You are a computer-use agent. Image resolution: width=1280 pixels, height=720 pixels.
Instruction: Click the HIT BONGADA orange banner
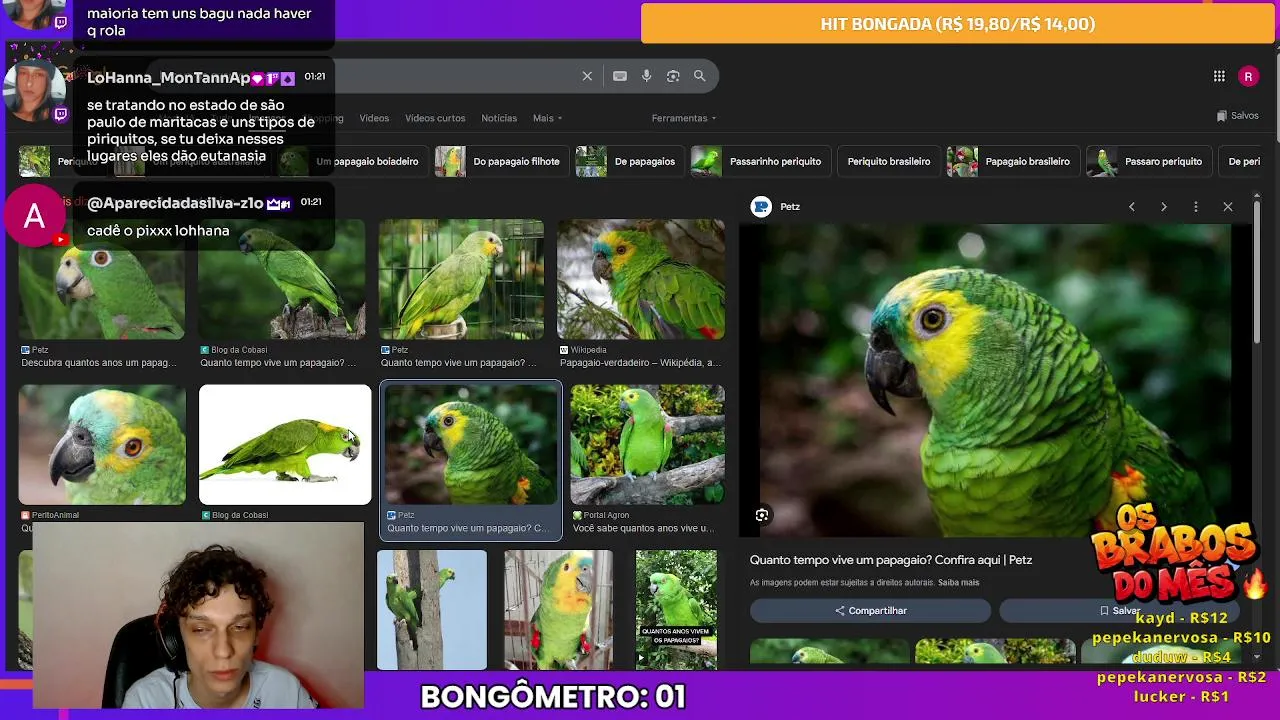pos(958,24)
